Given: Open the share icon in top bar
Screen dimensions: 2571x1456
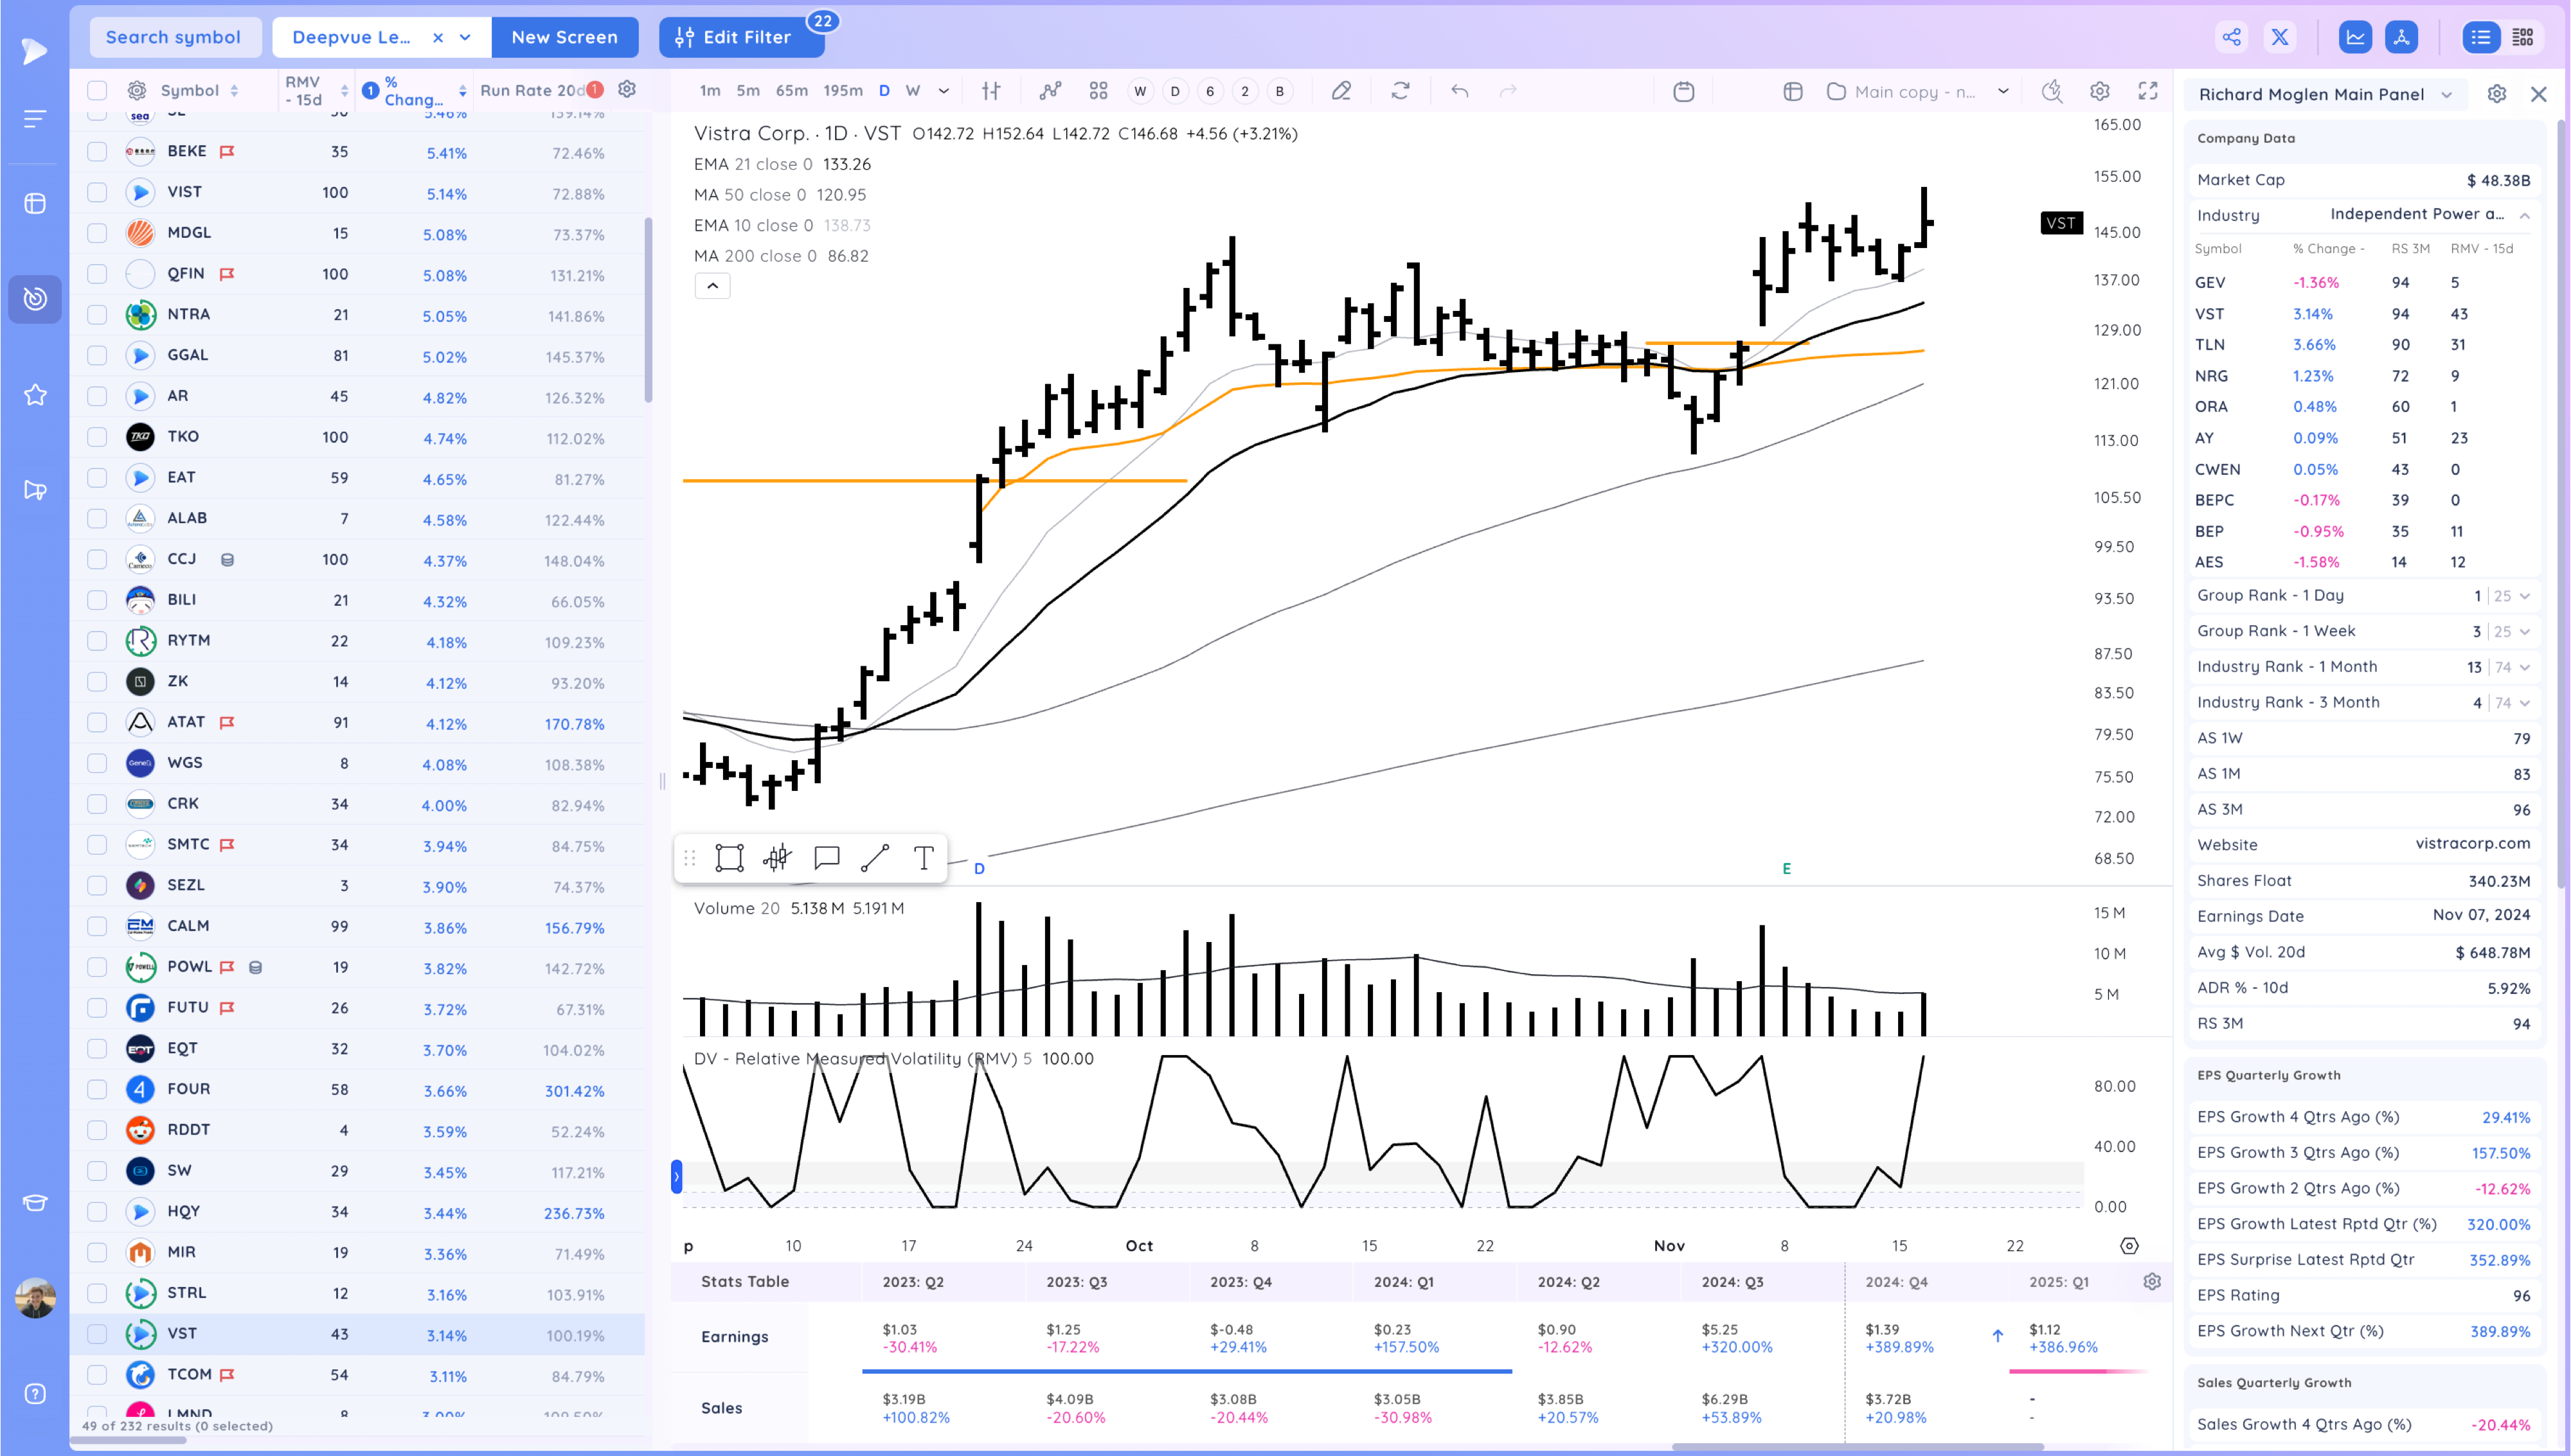Looking at the screenshot, I should coord(2231,37).
